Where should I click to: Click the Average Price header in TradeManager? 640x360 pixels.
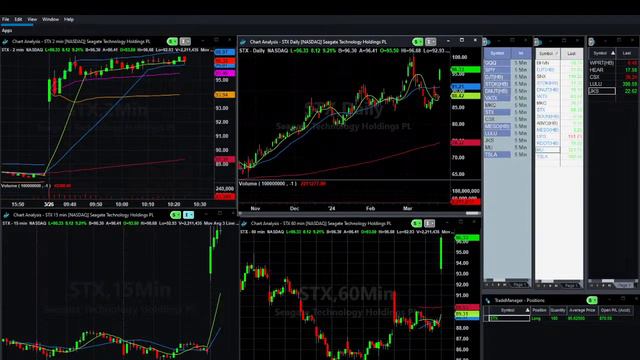582,311
